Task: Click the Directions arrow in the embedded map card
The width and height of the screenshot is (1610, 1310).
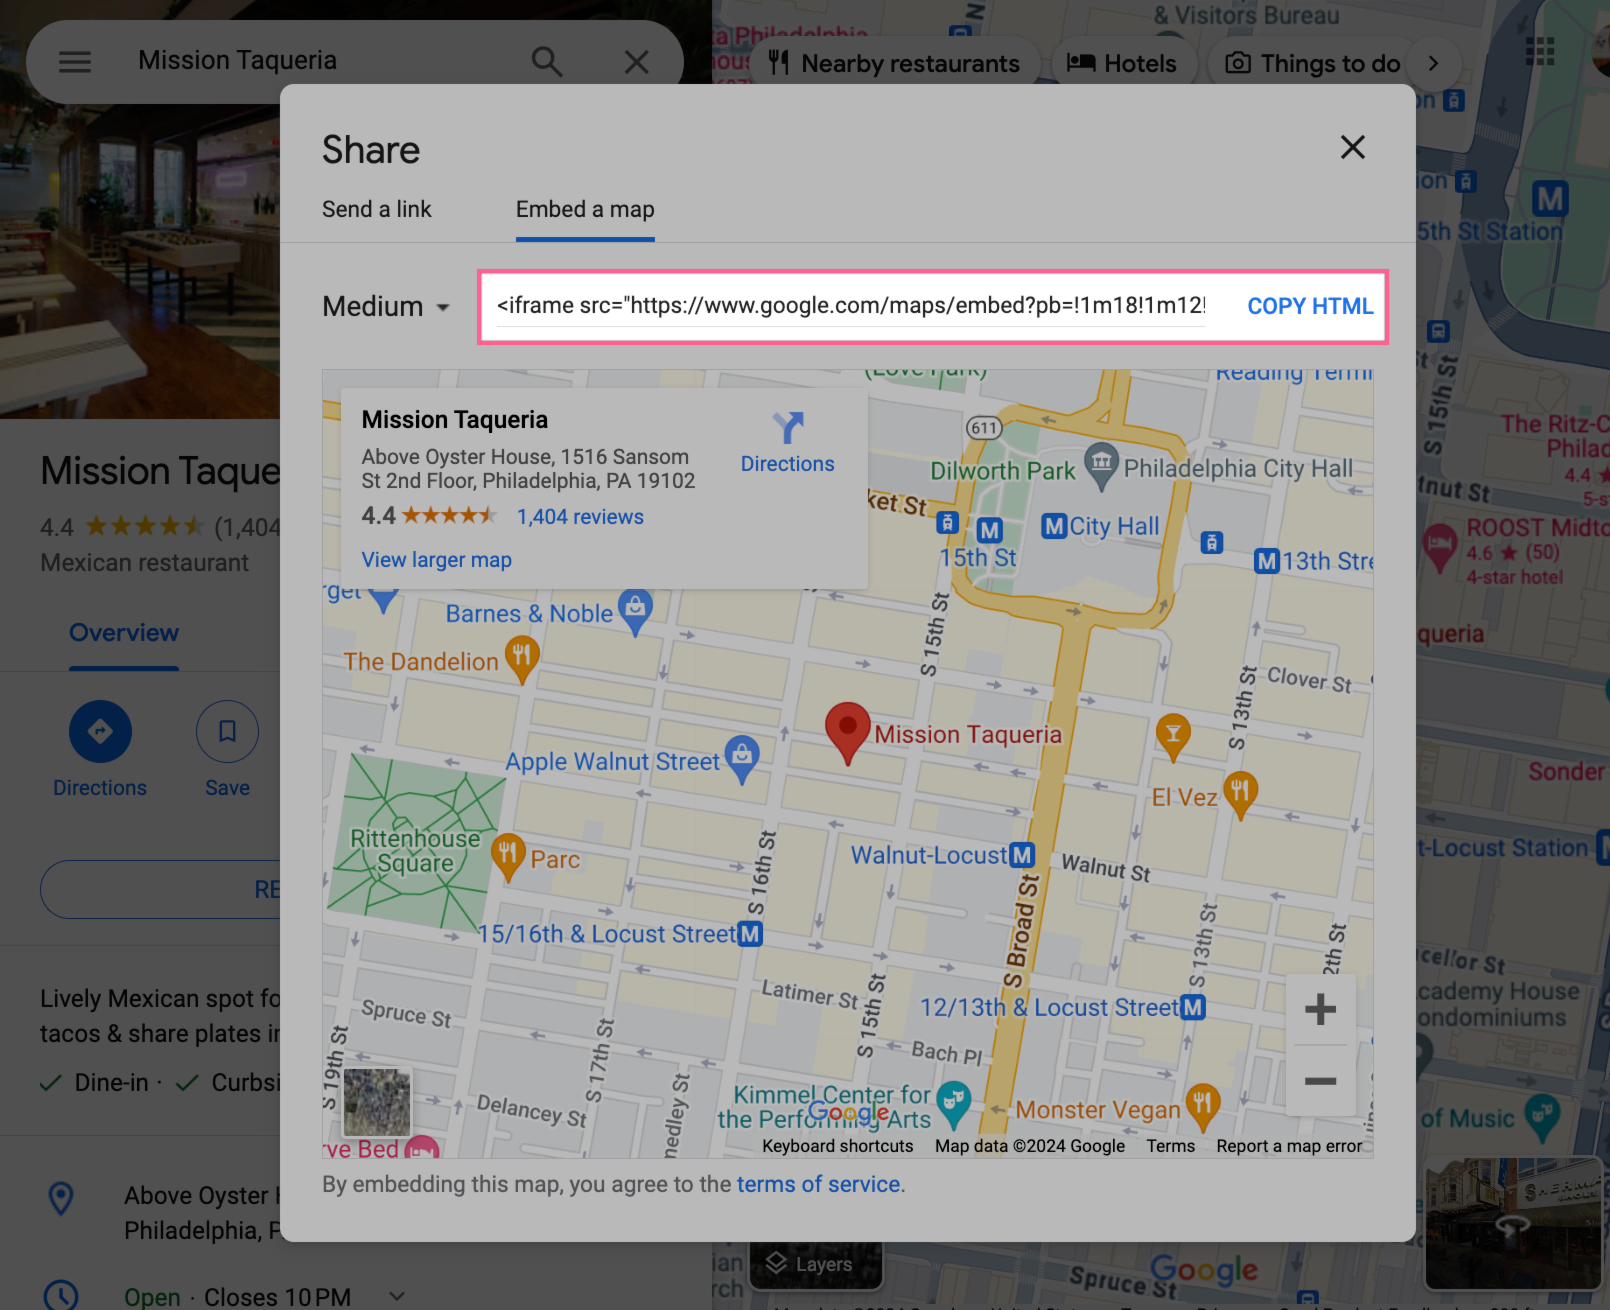Action: click(787, 430)
